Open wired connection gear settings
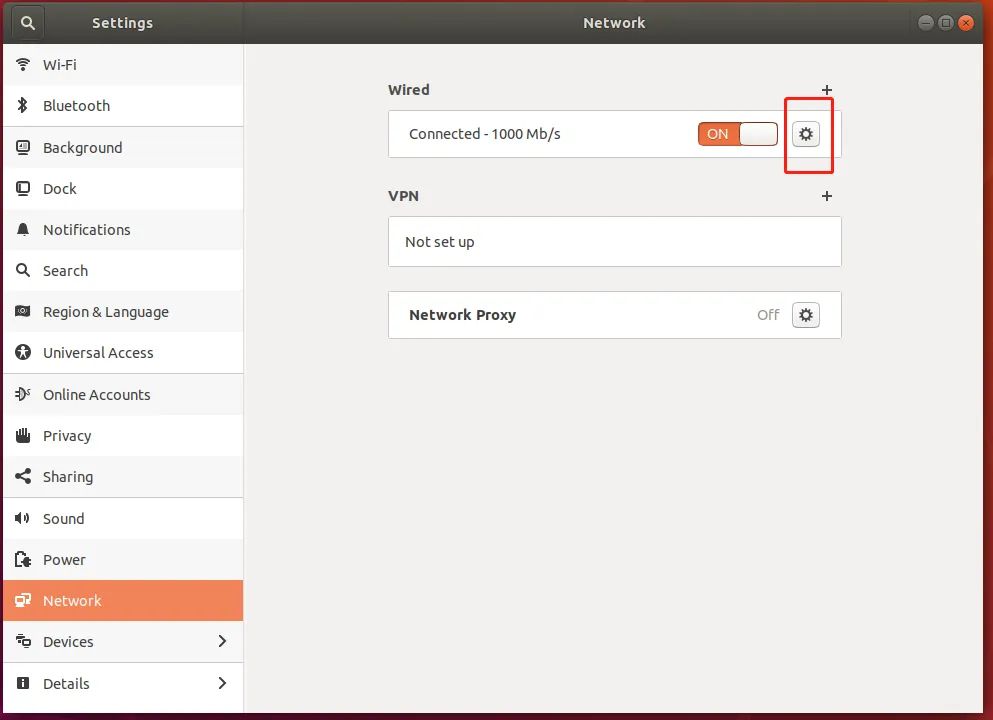This screenshot has width=993, height=720. click(806, 134)
